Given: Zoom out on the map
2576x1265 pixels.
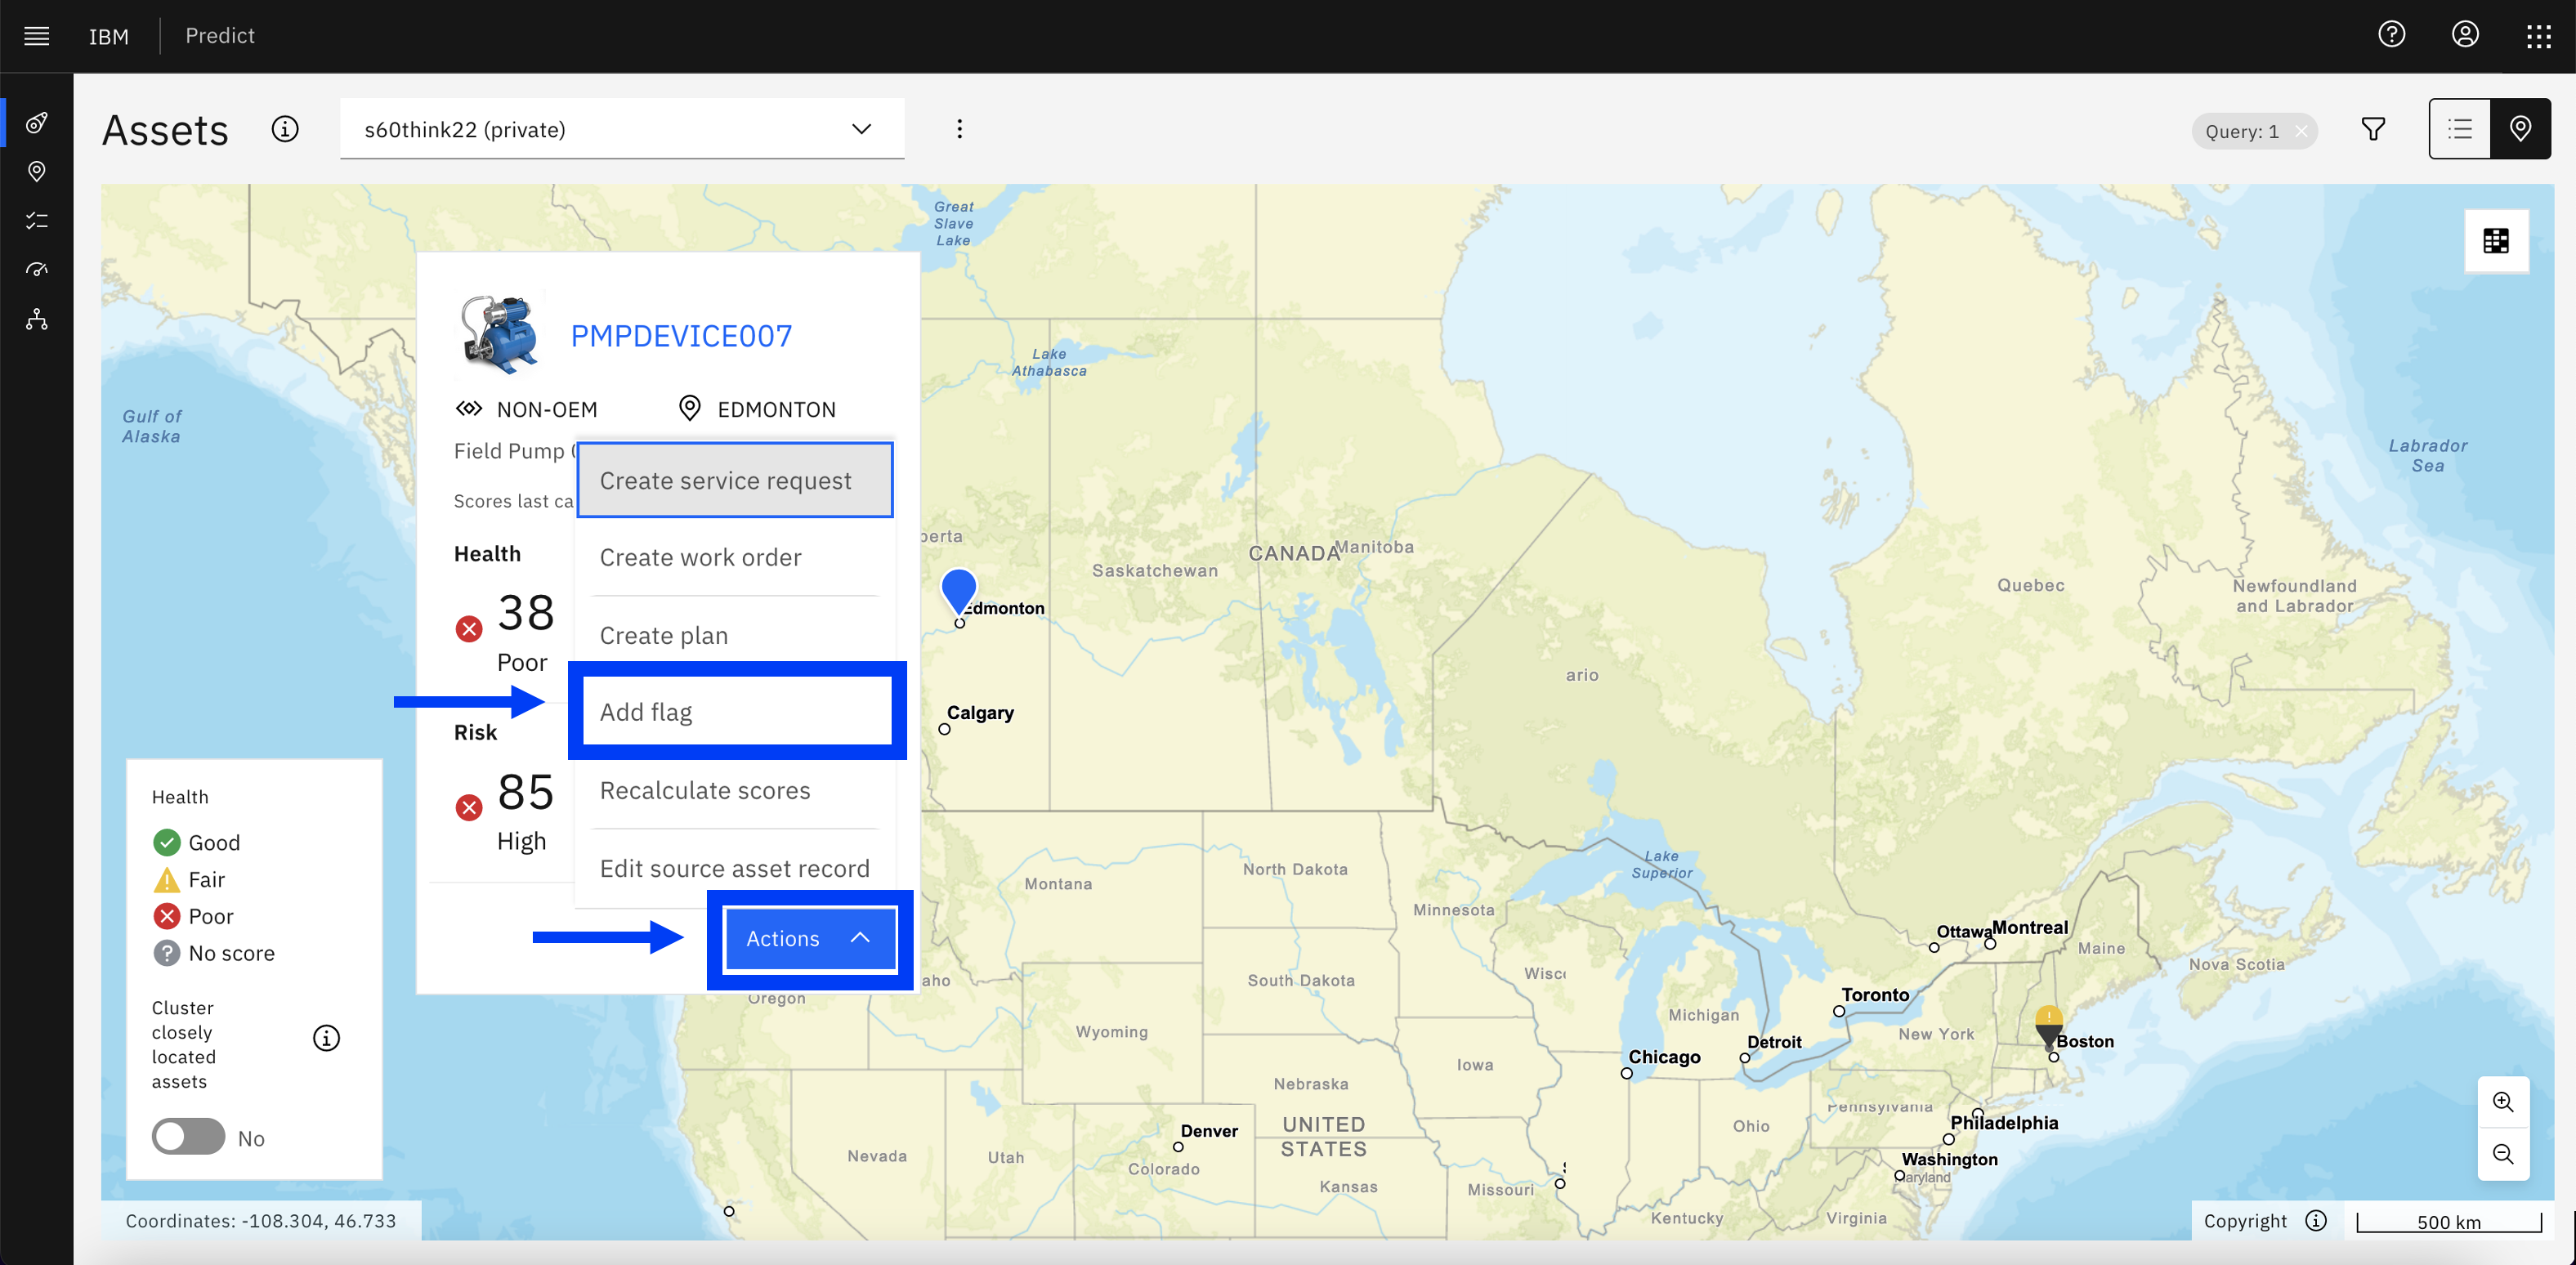Looking at the screenshot, I should coord(2503,1154).
